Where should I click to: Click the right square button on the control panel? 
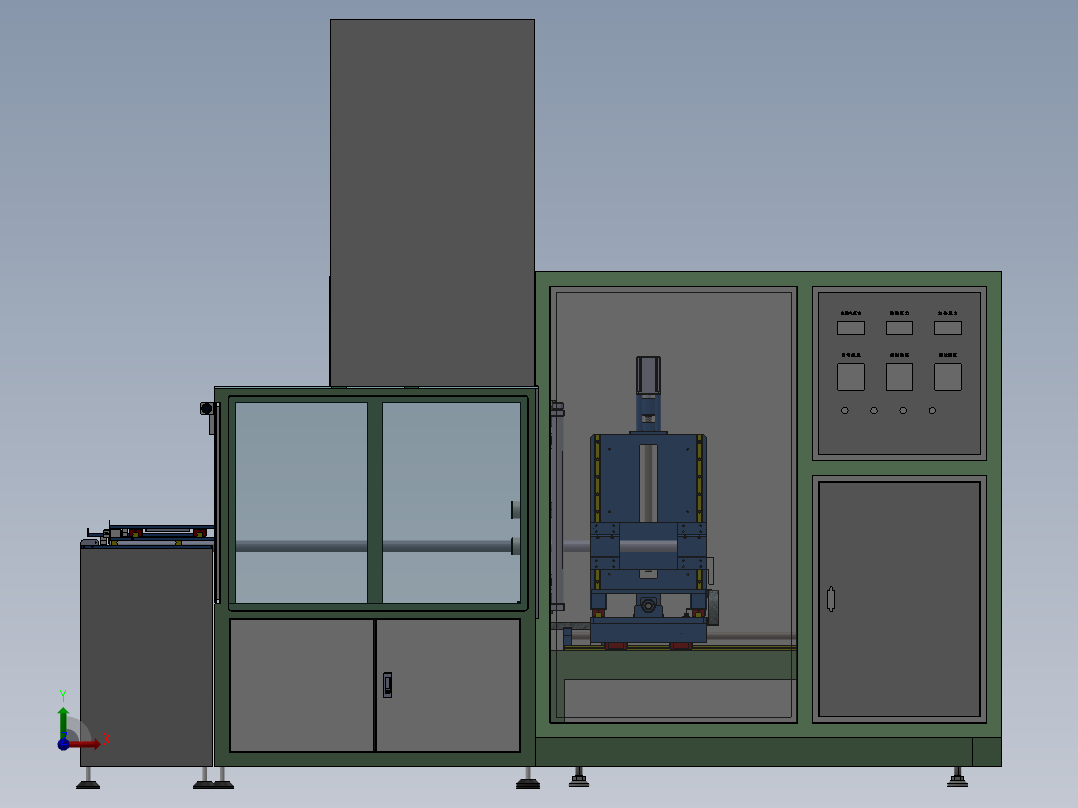point(947,377)
